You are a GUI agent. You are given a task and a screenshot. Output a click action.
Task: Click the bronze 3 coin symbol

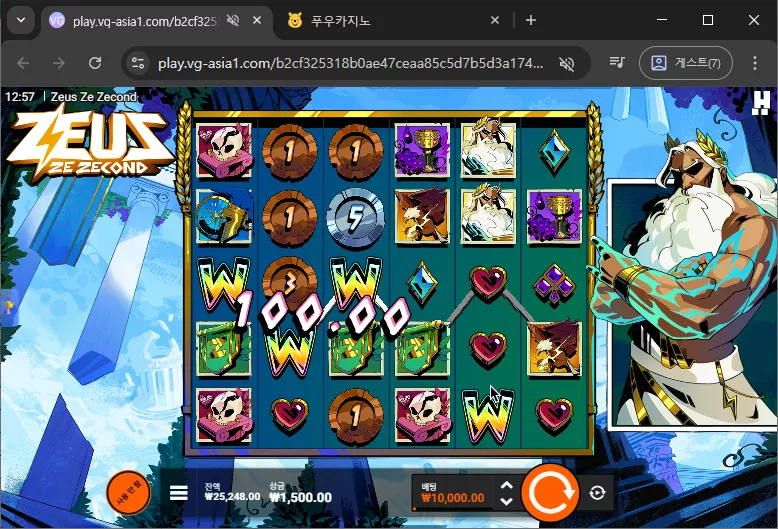pyautogui.click(x=290, y=280)
